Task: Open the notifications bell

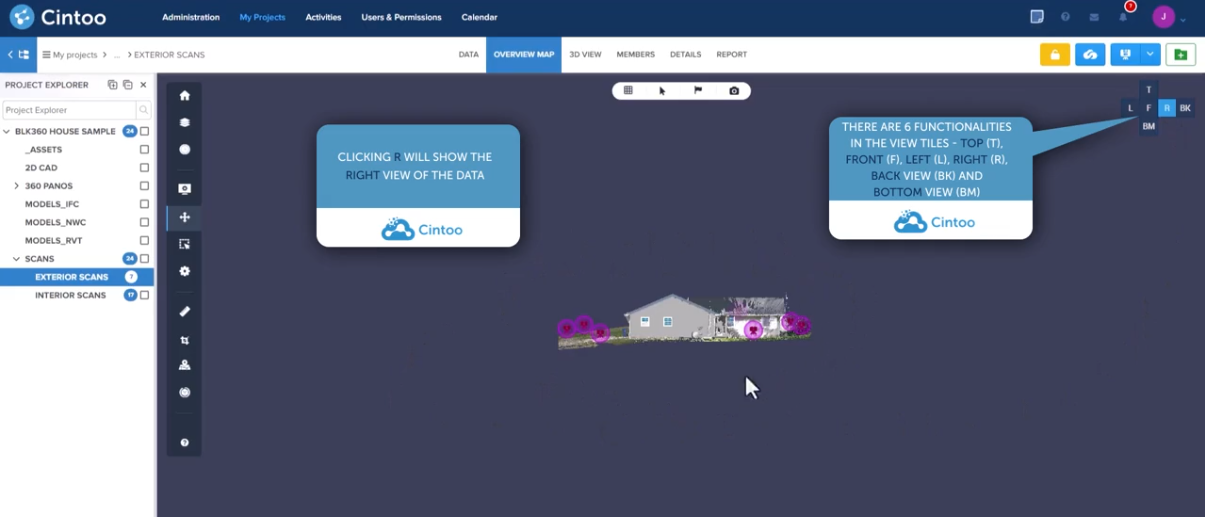Action: pyautogui.click(x=1123, y=17)
